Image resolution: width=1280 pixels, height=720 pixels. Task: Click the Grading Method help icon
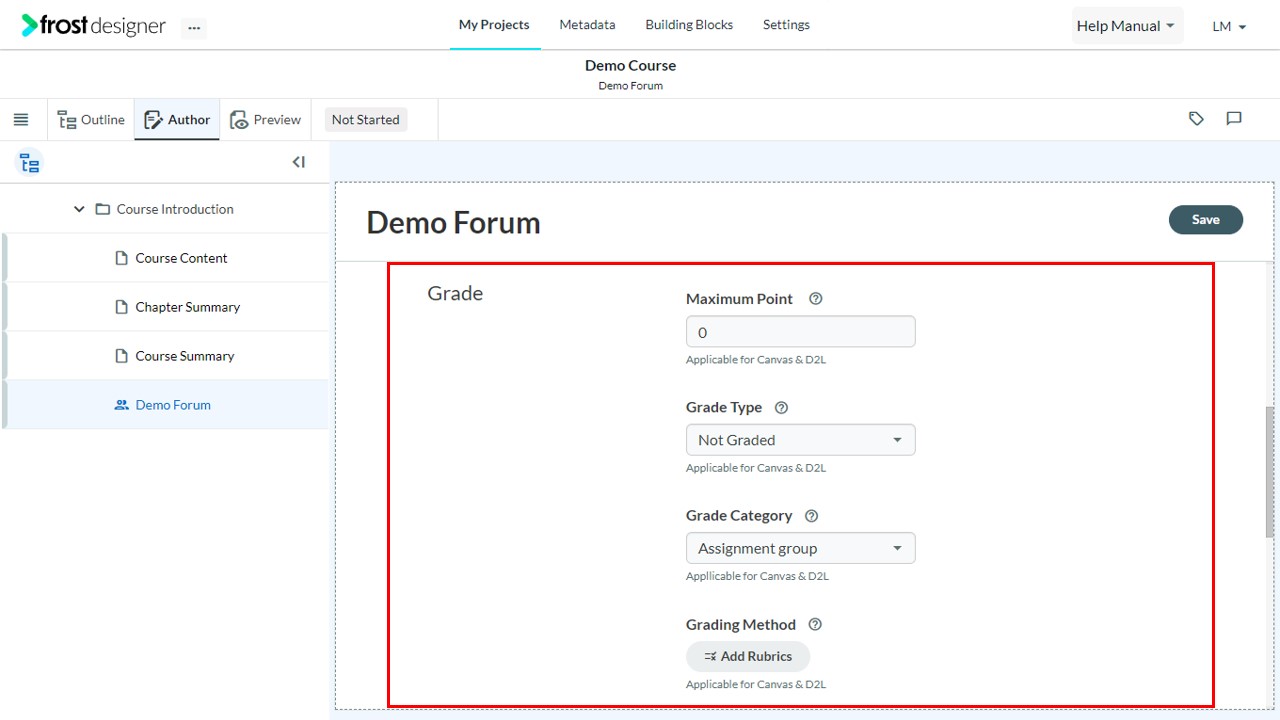click(x=815, y=625)
